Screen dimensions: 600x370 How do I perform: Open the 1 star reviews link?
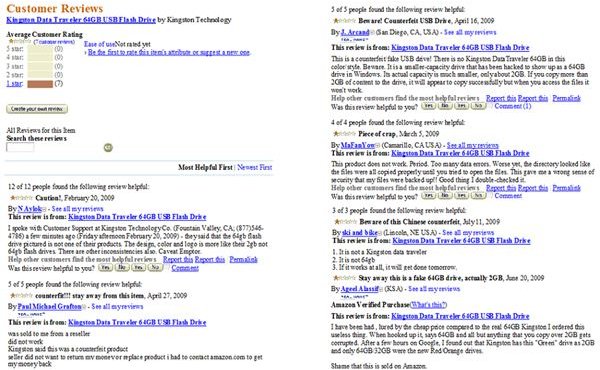click(15, 84)
